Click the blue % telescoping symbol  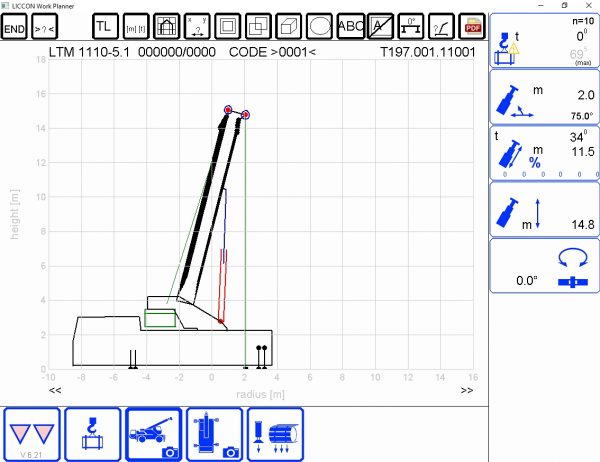point(535,163)
